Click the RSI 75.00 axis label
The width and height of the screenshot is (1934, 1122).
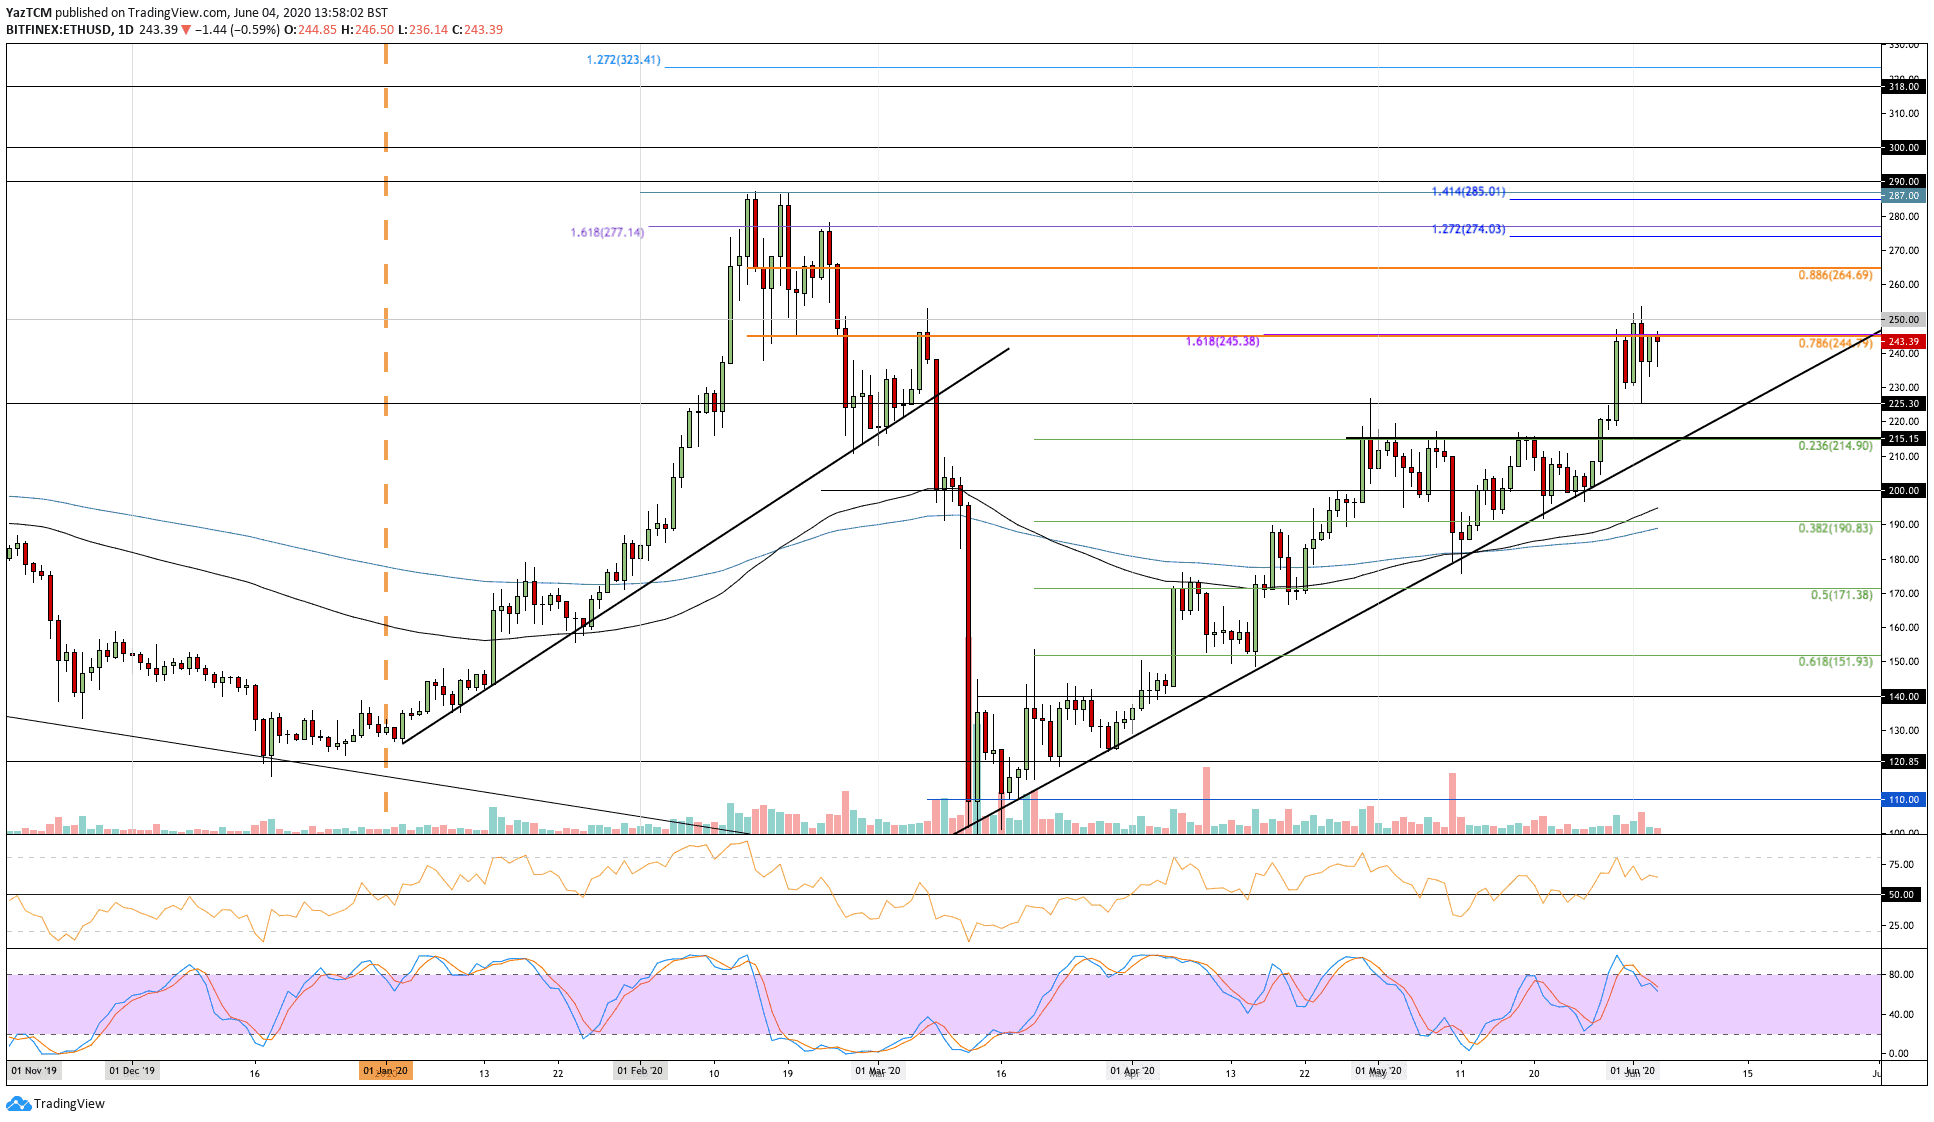pyautogui.click(x=1900, y=864)
